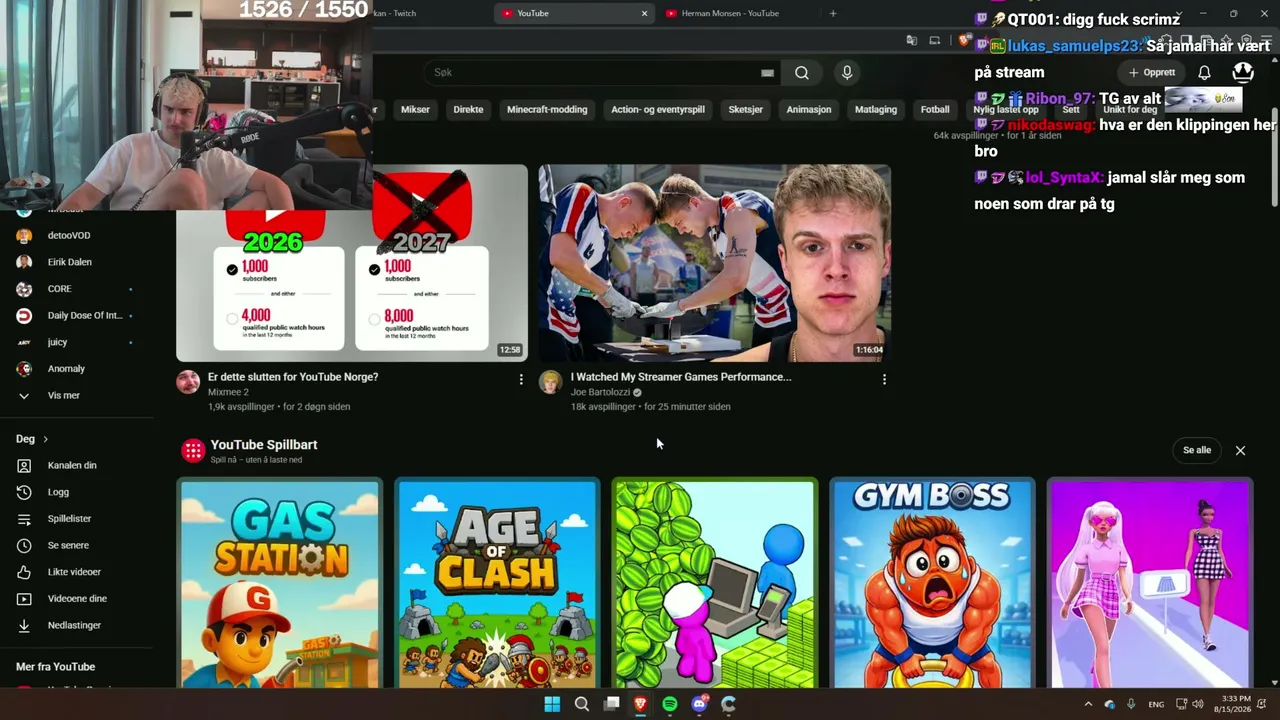Launch the Gym Boss game card

(932, 584)
